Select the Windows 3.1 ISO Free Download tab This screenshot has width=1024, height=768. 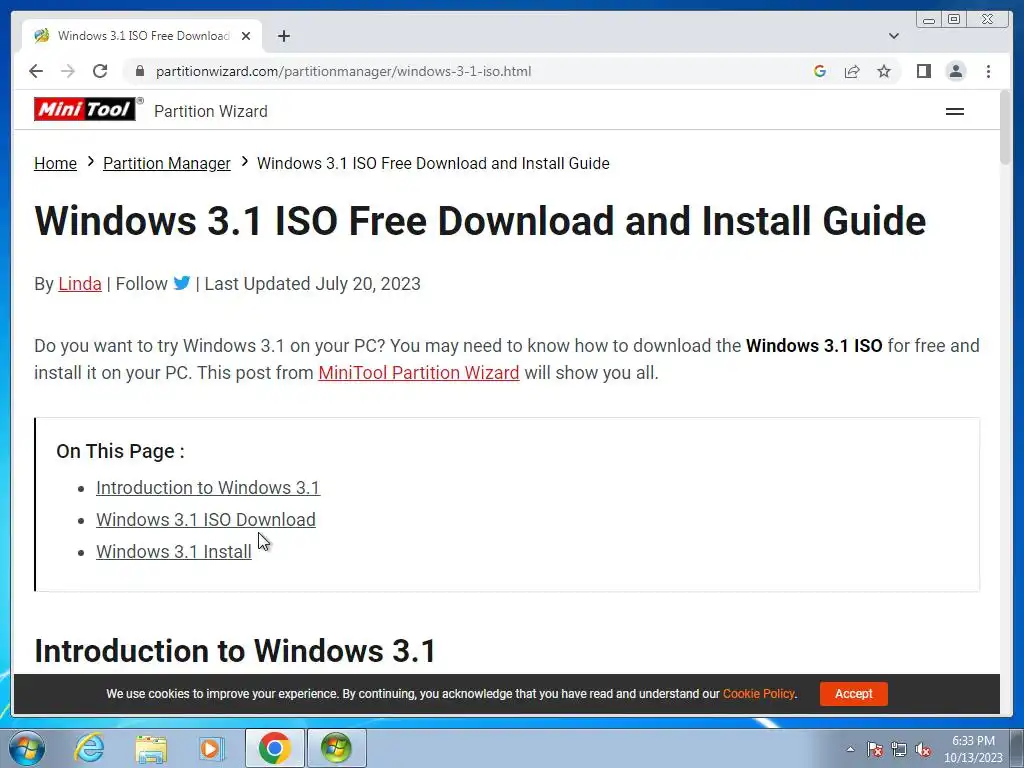[x=142, y=36]
